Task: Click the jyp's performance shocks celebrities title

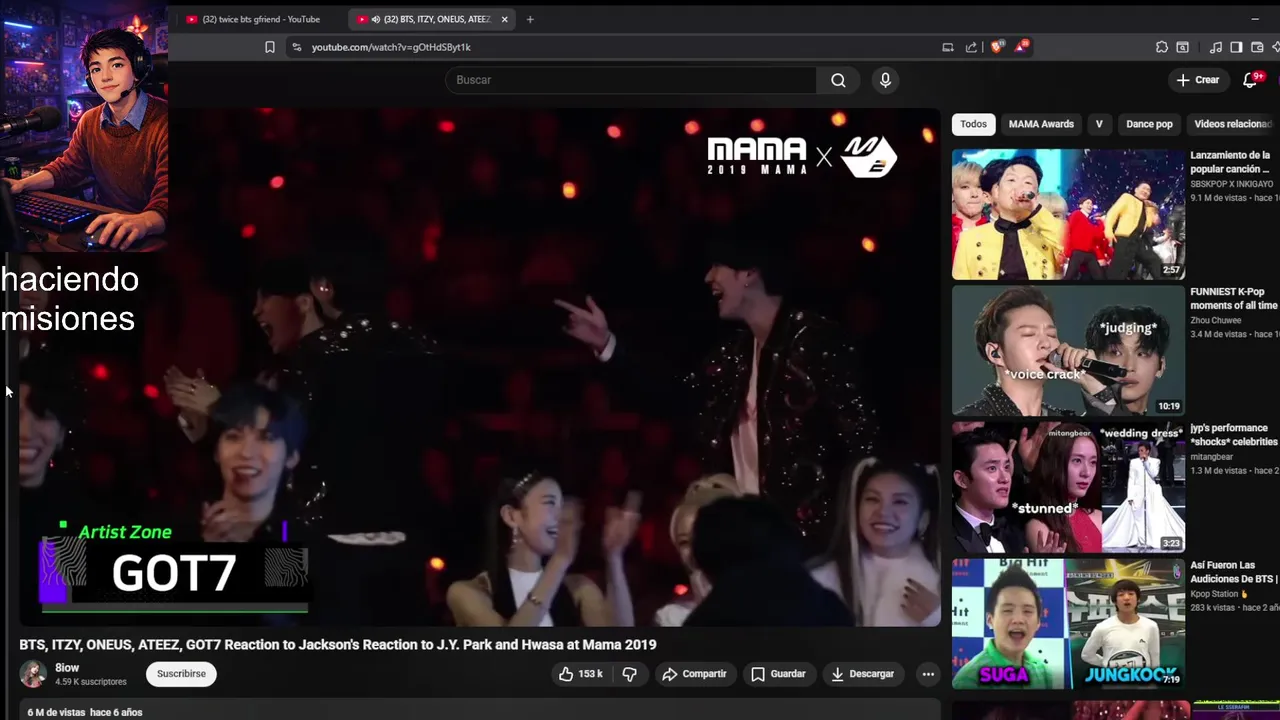Action: coord(1234,435)
